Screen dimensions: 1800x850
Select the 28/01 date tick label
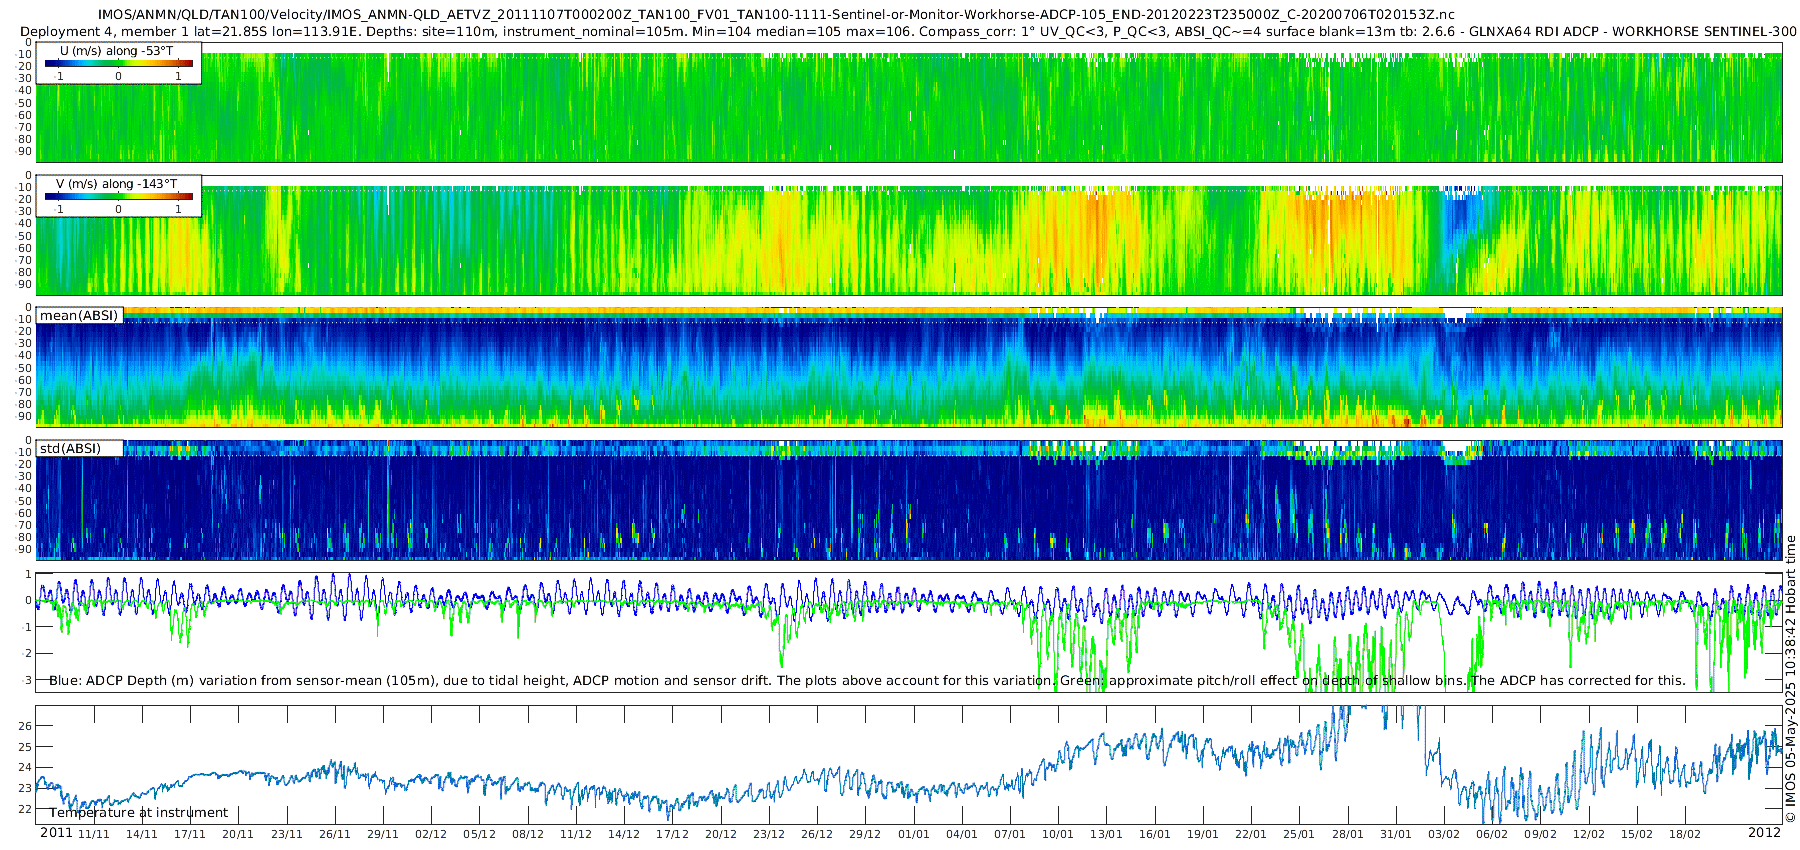coord(1348,834)
